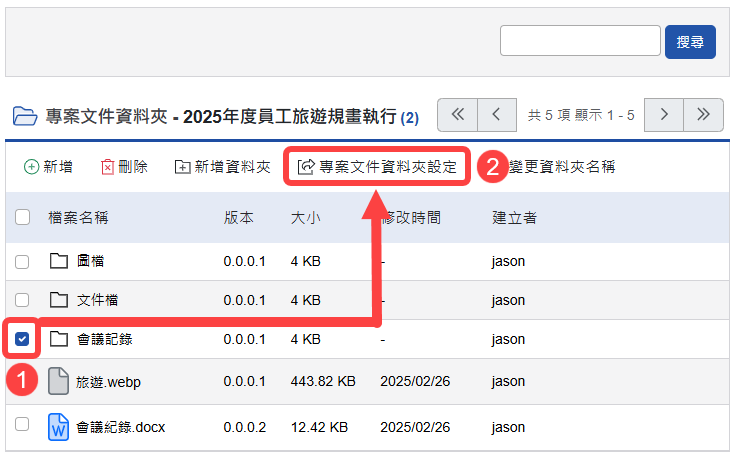The width and height of the screenshot is (735, 456).
Task: Select the checkbox for 會議紀錄.docx
Action: click(23, 425)
